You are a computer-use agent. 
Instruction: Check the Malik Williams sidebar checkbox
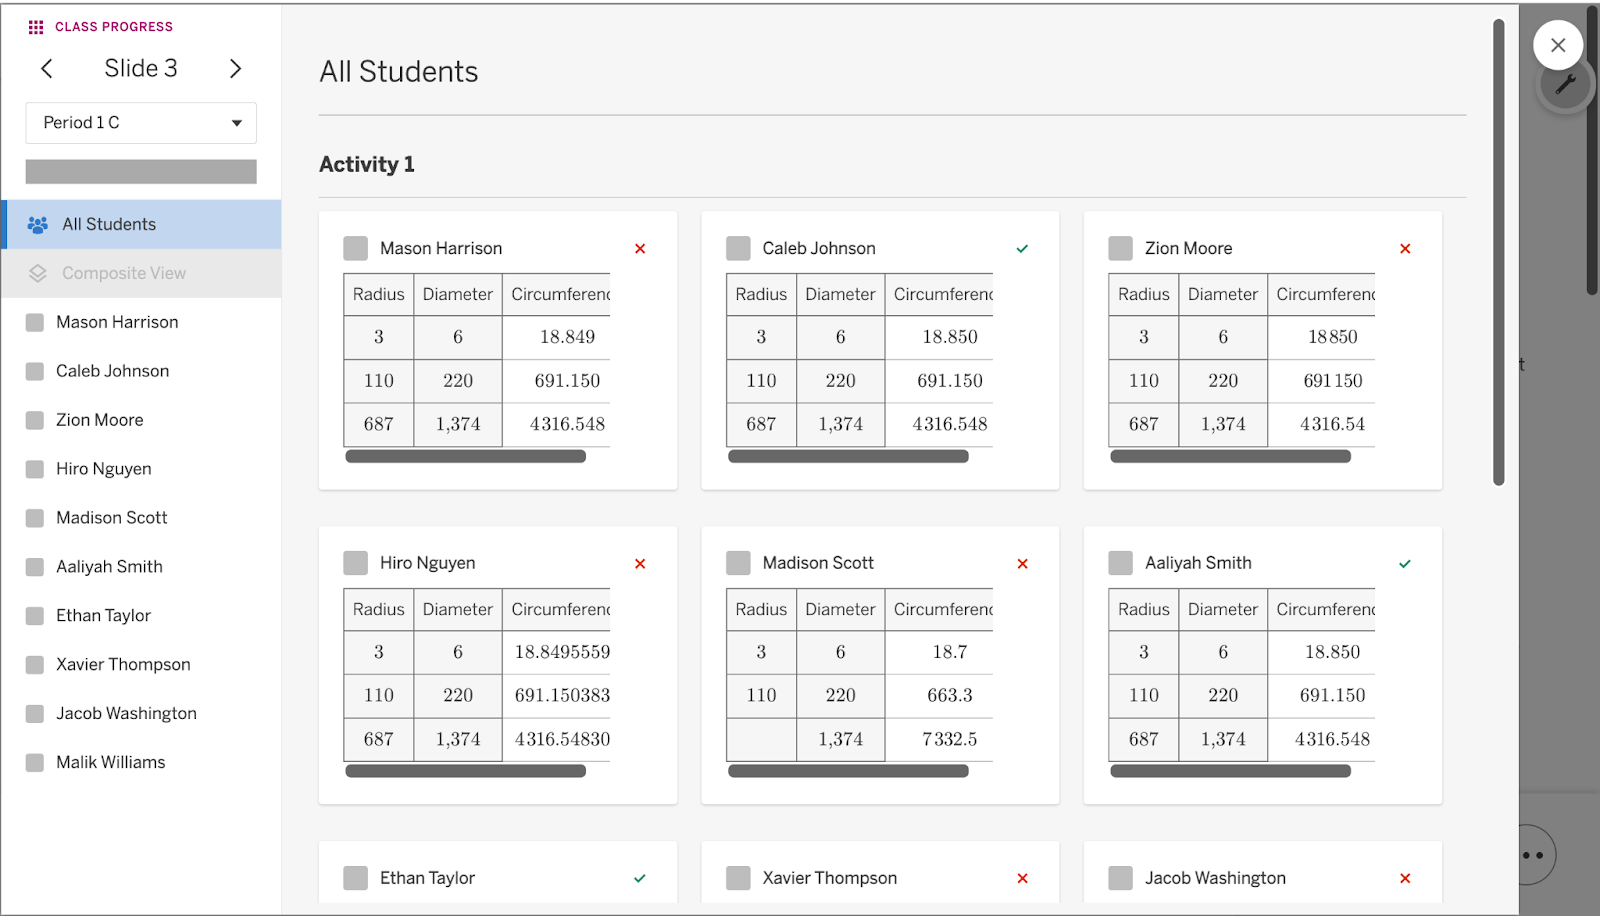tap(35, 762)
